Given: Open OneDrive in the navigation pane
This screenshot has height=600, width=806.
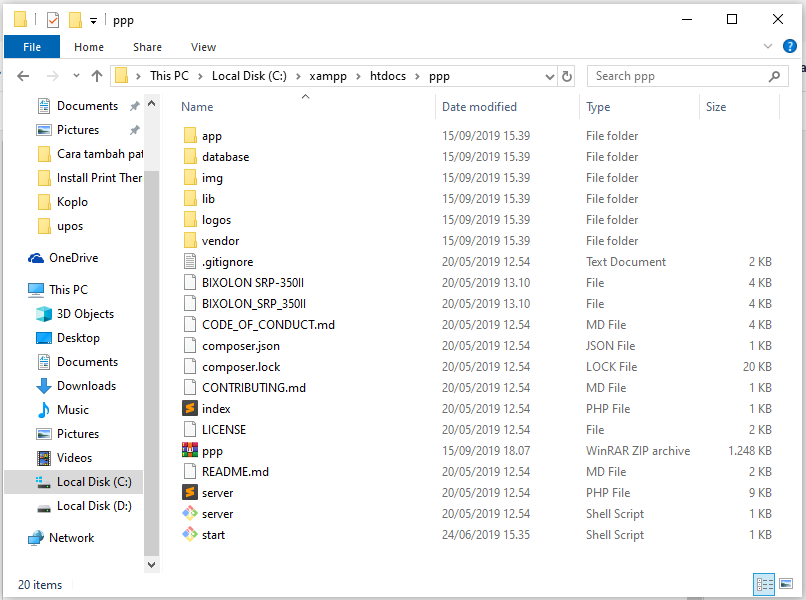Looking at the screenshot, I should (x=68, y=257).
